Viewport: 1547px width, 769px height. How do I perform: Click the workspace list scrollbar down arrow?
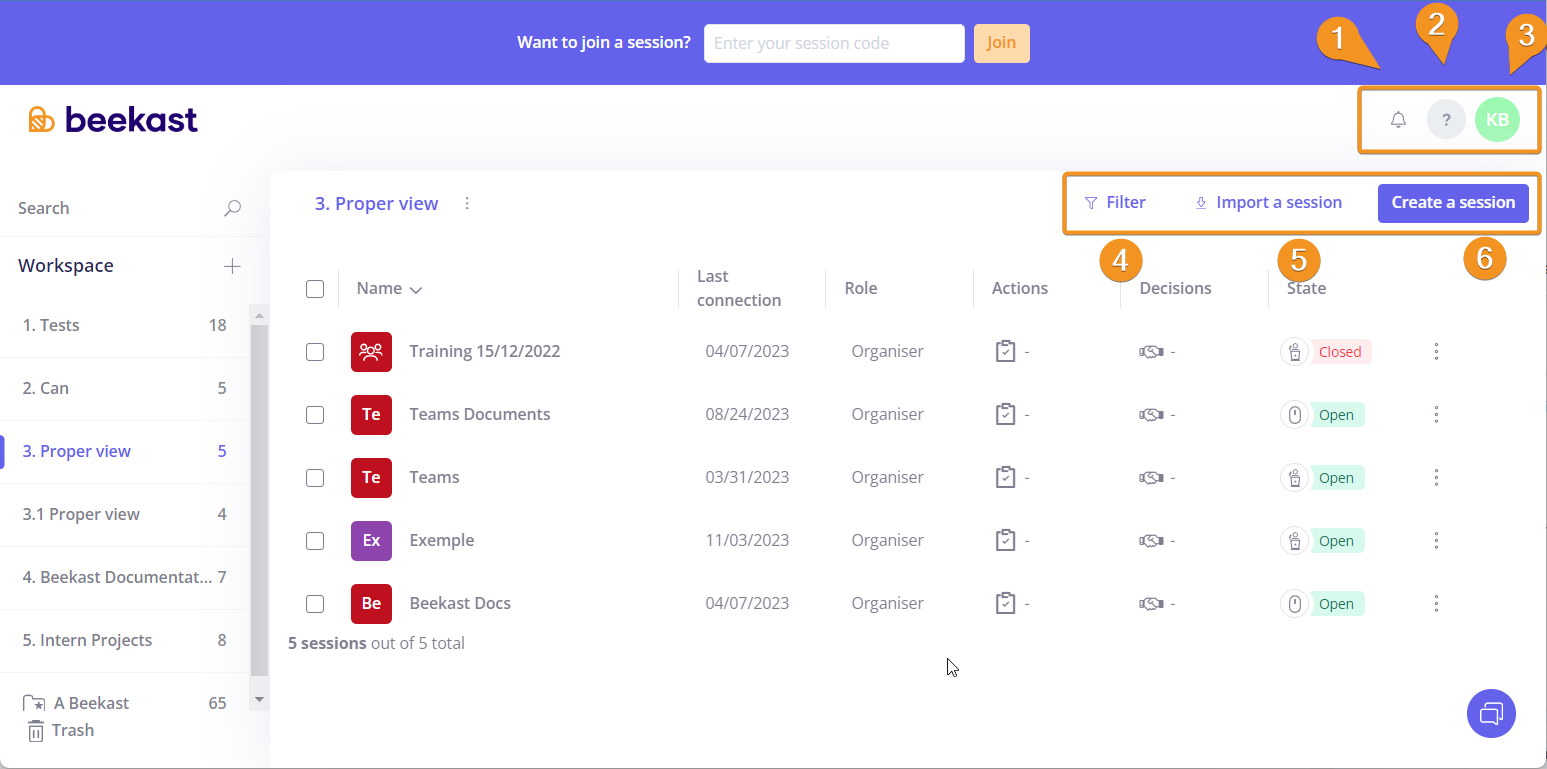(259, 699)
